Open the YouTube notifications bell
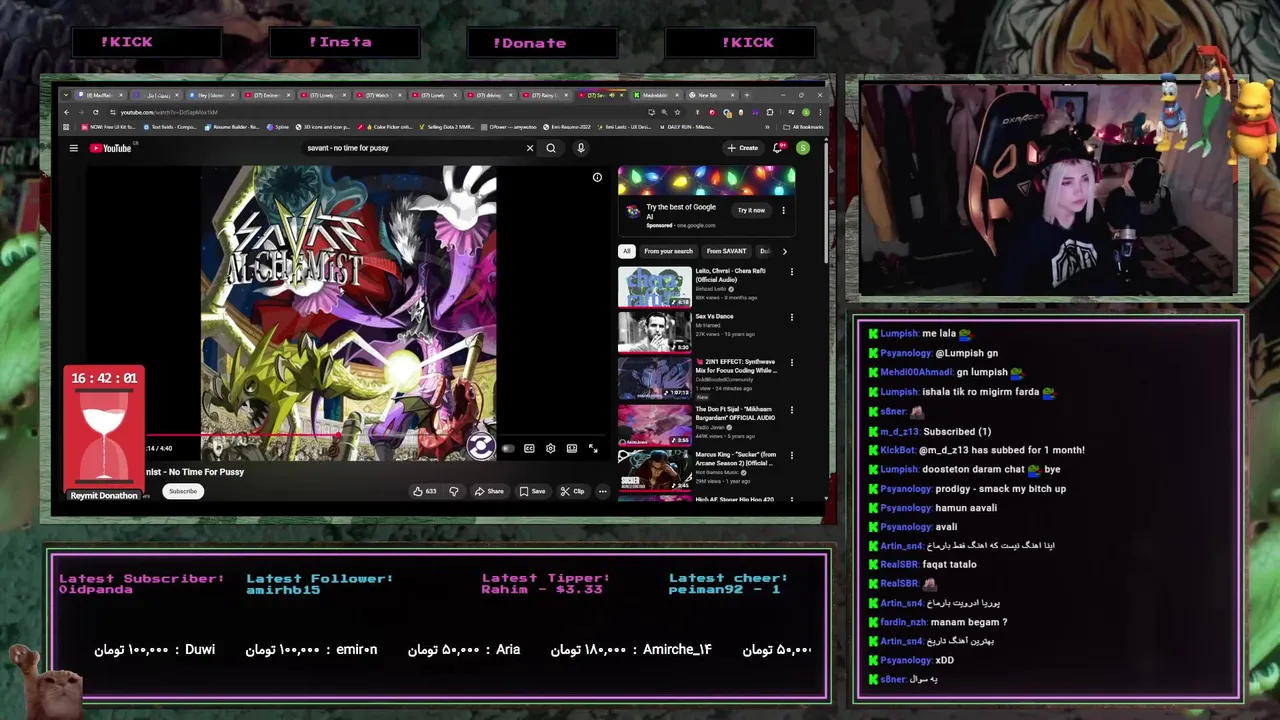The height and width of the screenshot is (720, 1280). coord(777,148)
